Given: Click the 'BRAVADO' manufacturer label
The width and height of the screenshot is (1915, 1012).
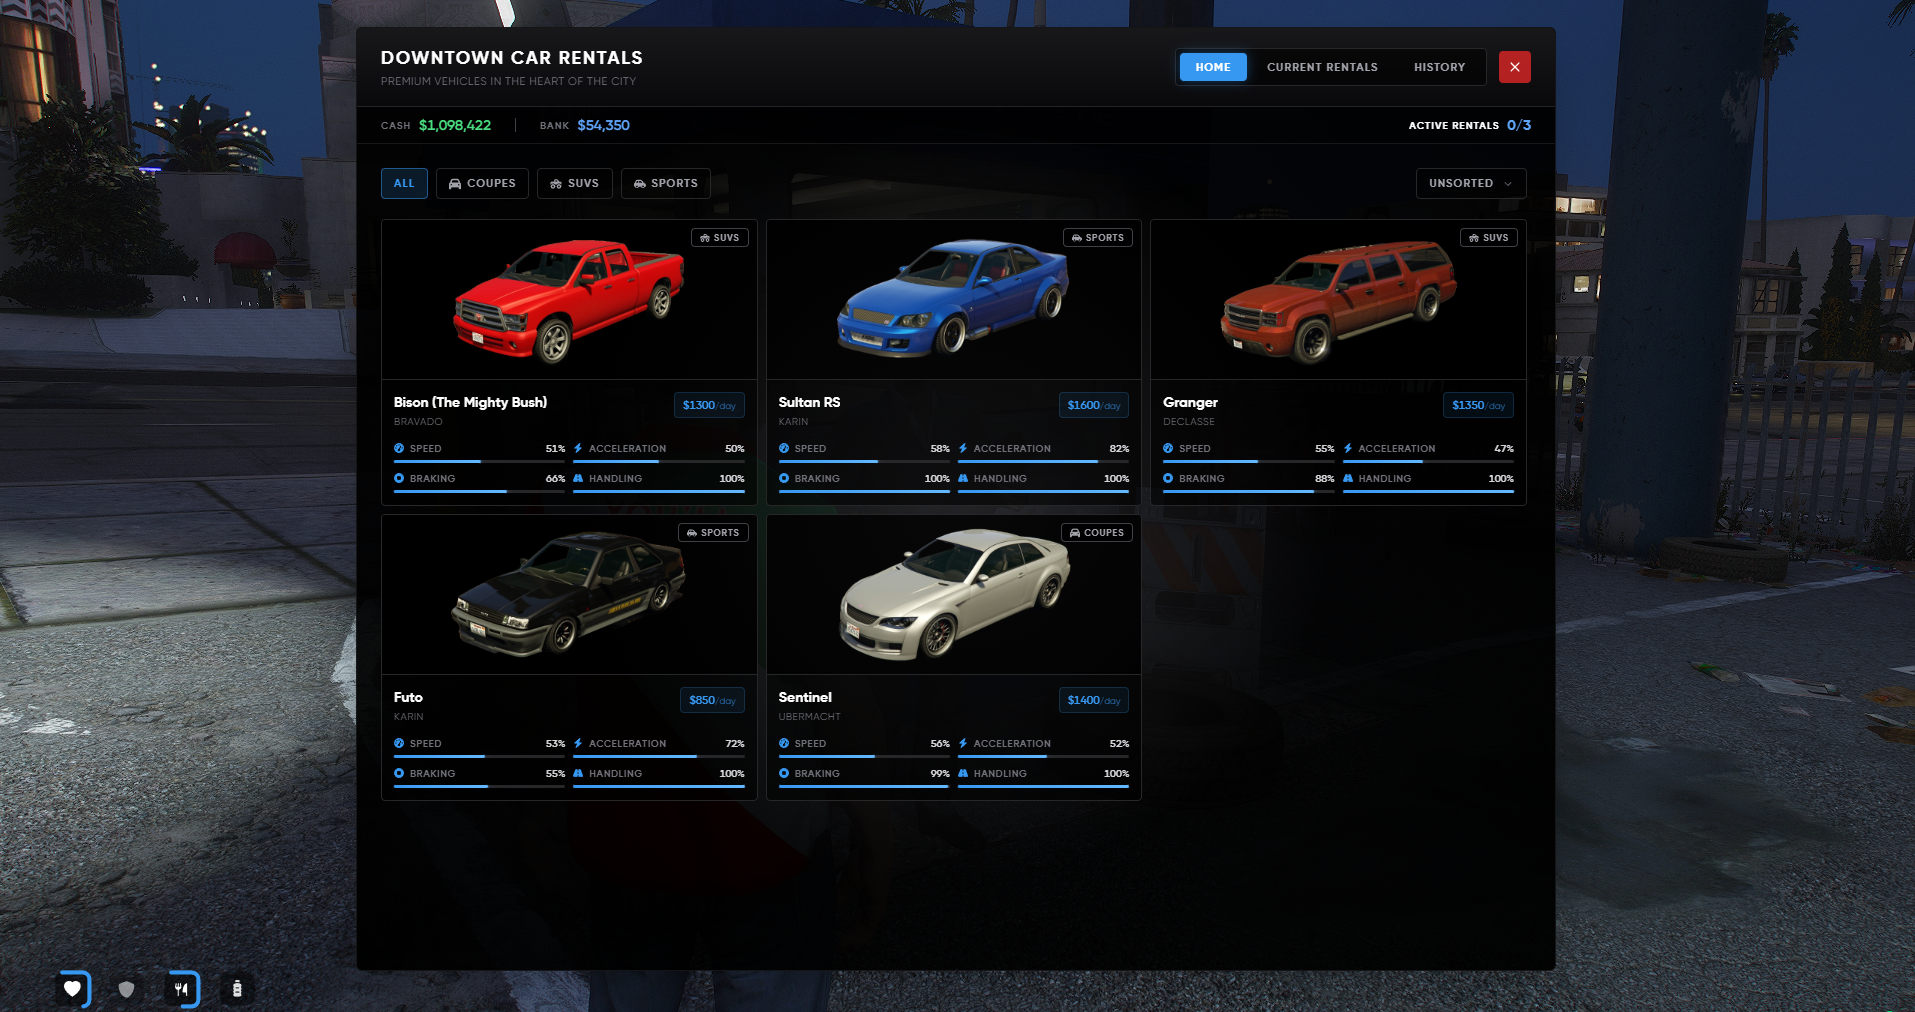Looking at the screenshot, I should 418,422.
